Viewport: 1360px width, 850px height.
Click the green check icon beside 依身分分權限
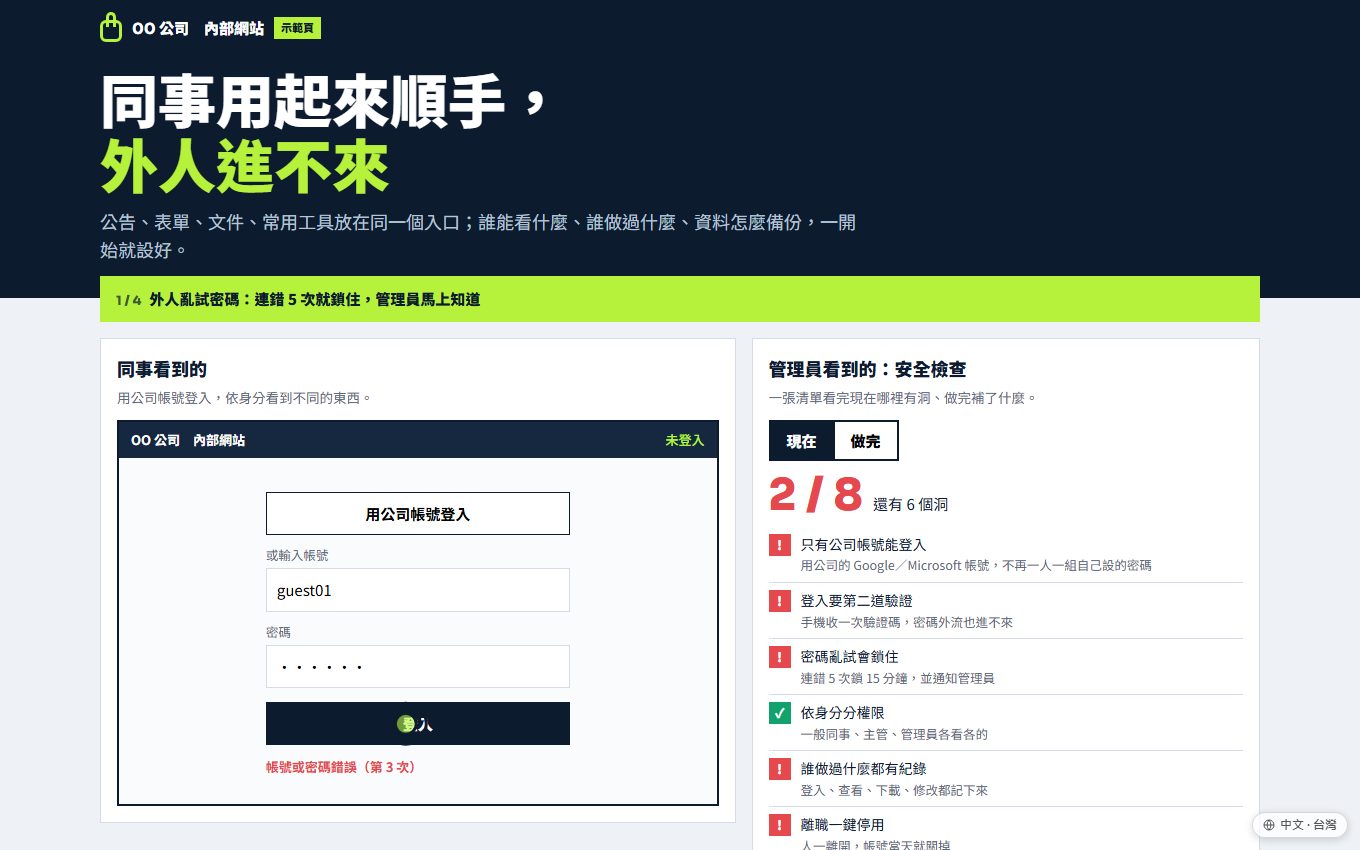pos(780,713)
